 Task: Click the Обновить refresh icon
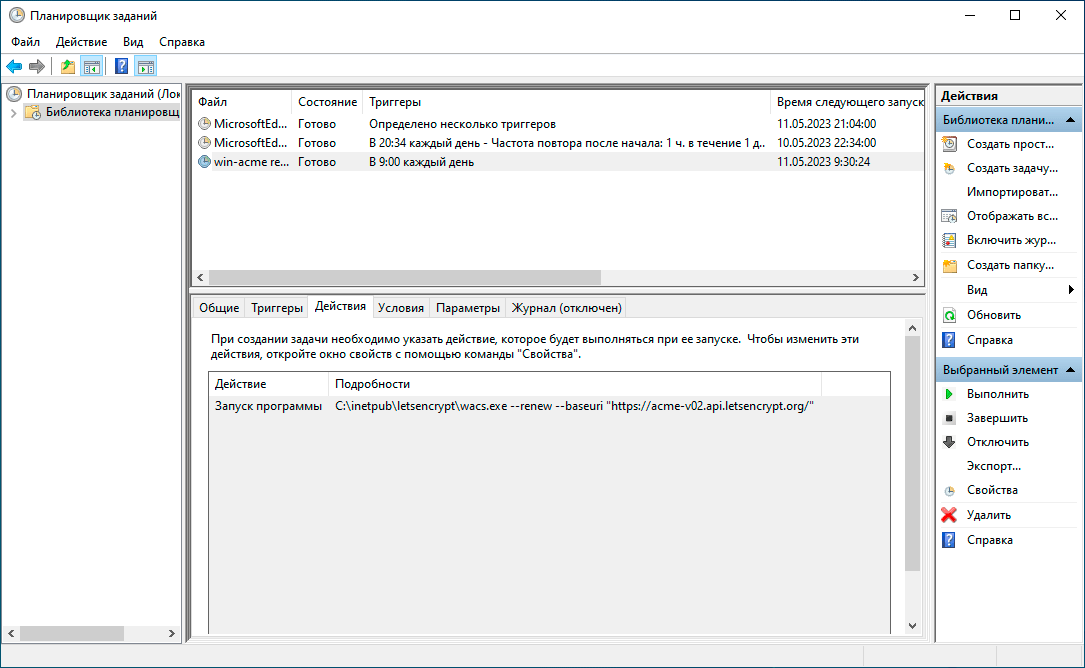point(949,315)
